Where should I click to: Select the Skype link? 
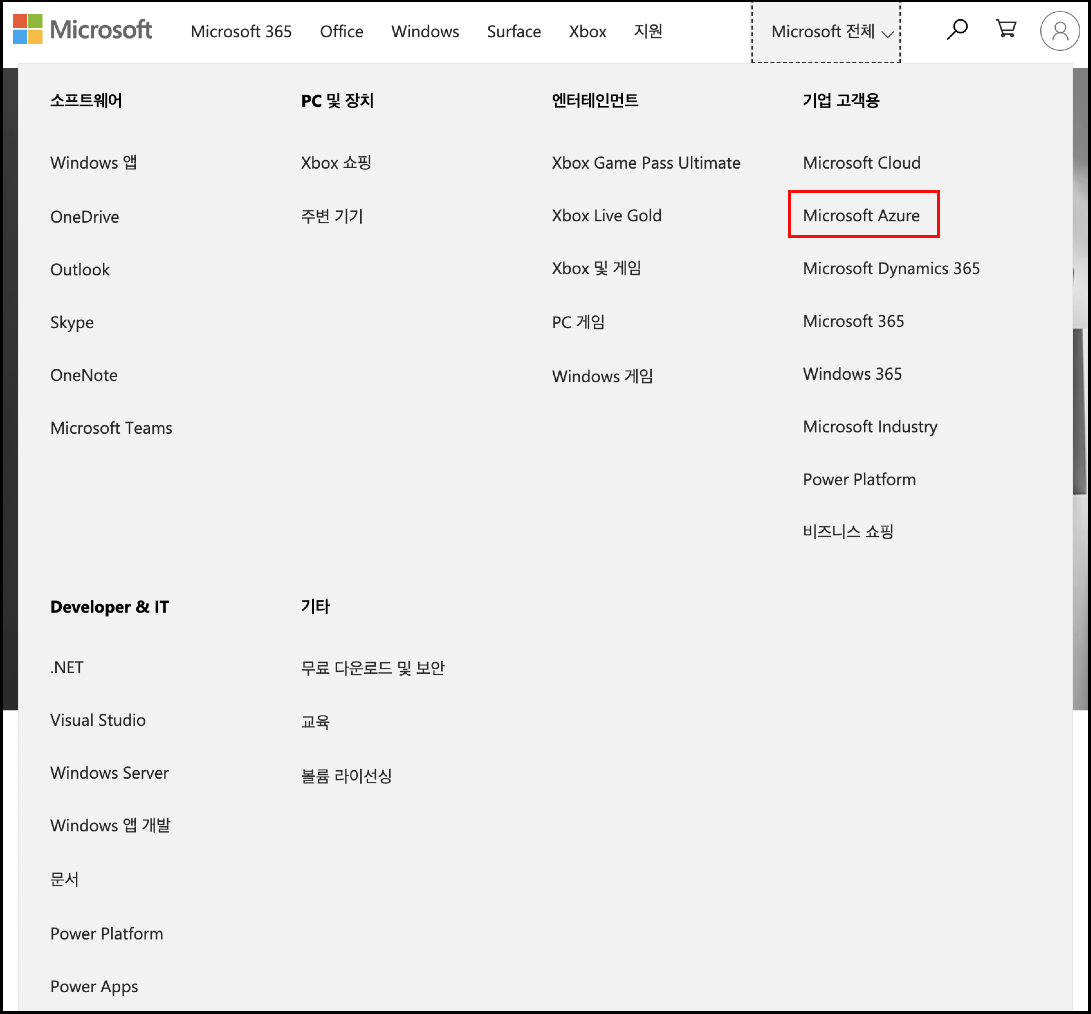click(x=72, y=322)
